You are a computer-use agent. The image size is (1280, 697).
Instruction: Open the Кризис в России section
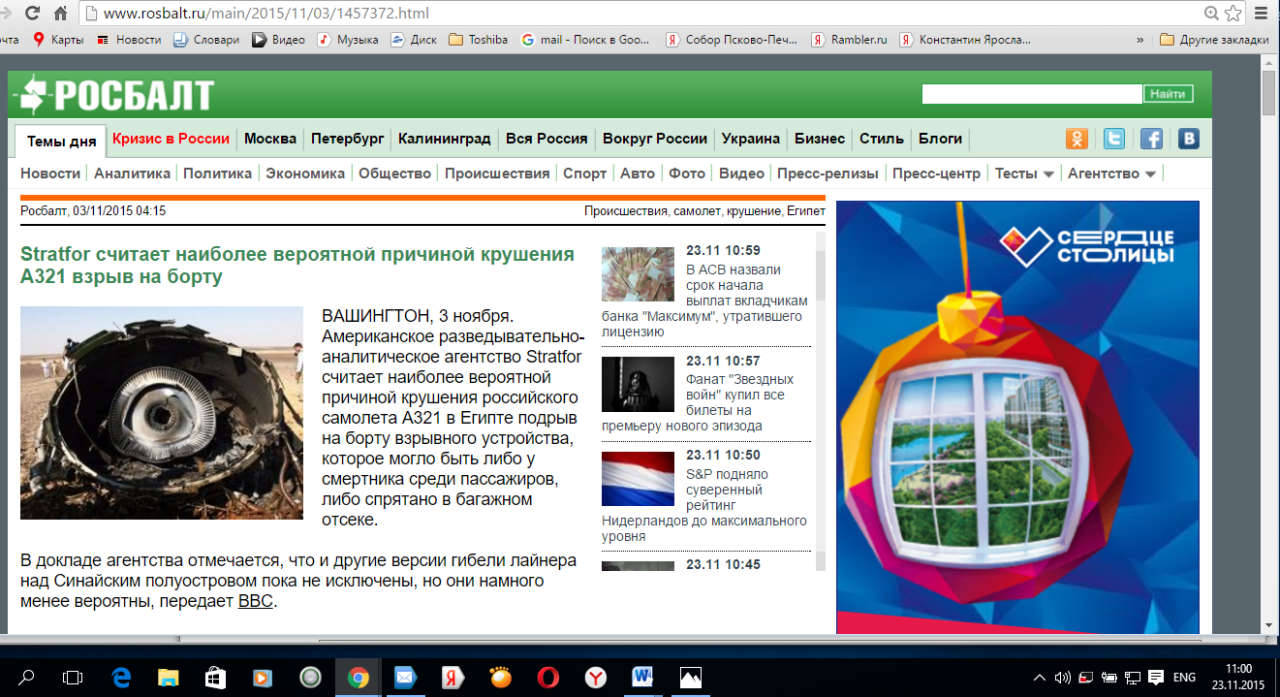[171, 139]
